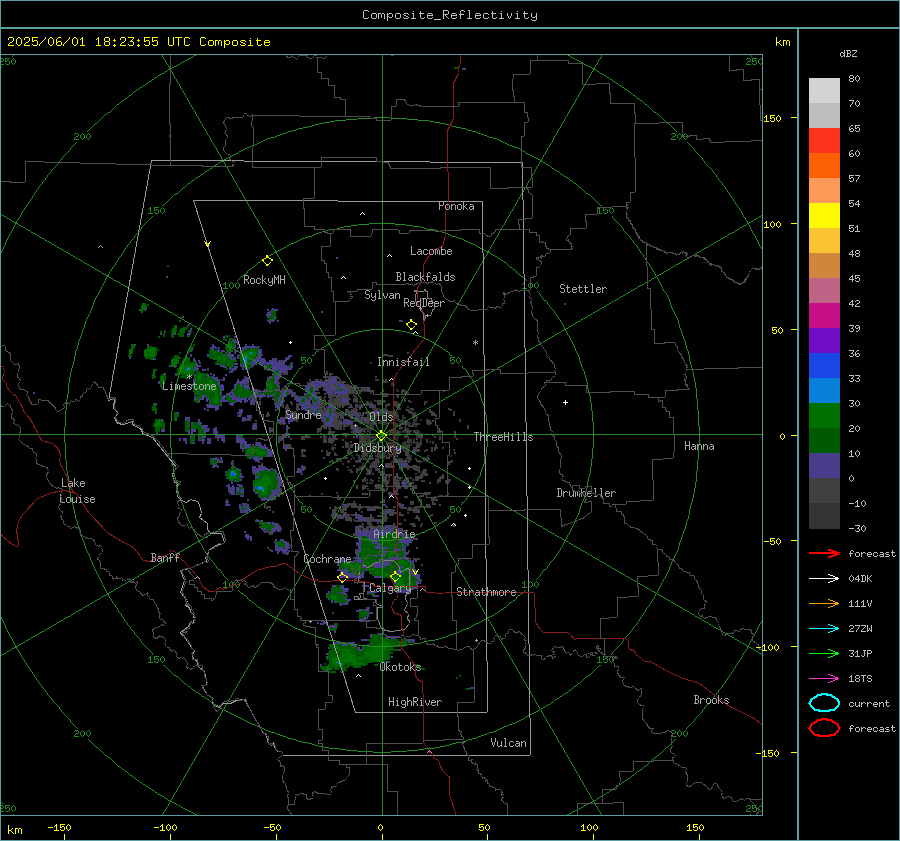This screenshot has width=900, height=841.
Task: Click the yellow radar-center diamond at Didsbury
Action: point(381,436)
